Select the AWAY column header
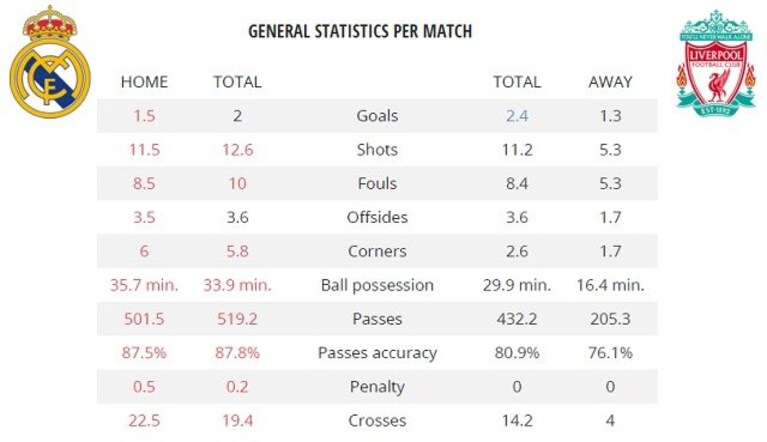Viewport: 767px width, 442px height. click(x=610, y=82)
